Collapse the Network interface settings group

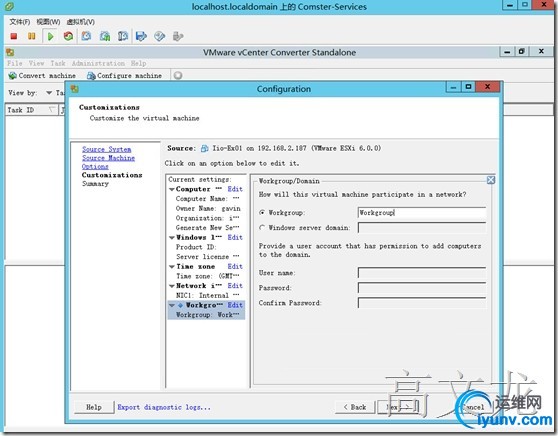tap(172, 286)
